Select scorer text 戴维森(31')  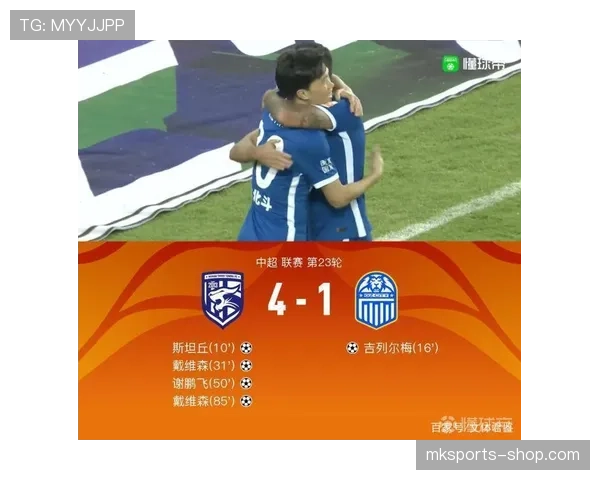coord(203,366)
